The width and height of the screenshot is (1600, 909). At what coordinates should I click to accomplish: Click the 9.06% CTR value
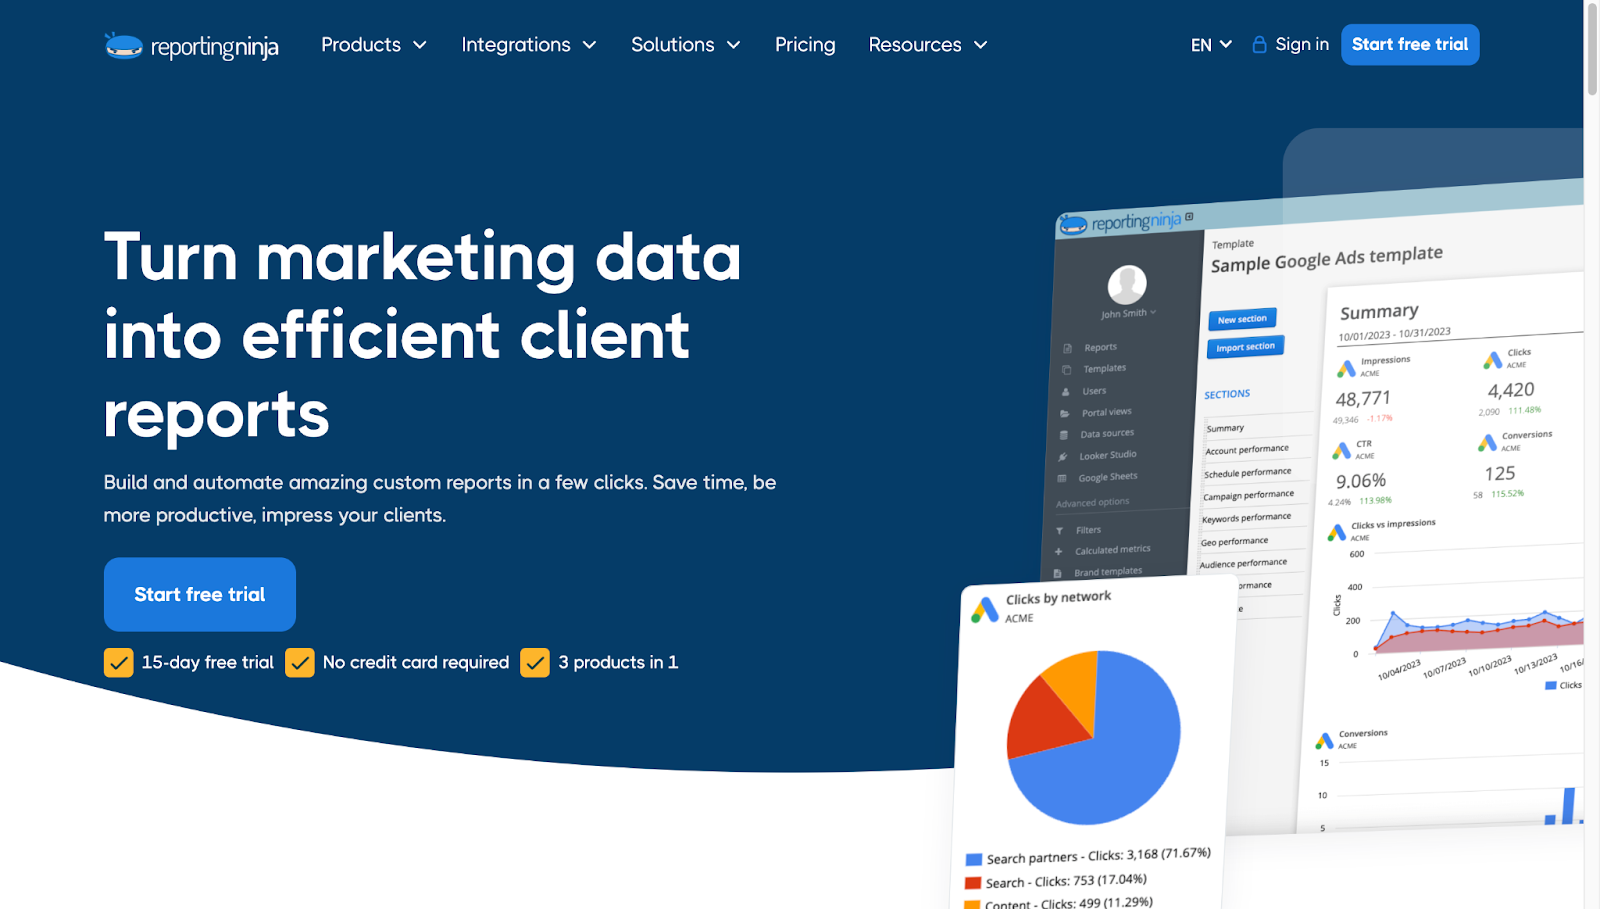pyautogui.click(x=1361, y=481)
